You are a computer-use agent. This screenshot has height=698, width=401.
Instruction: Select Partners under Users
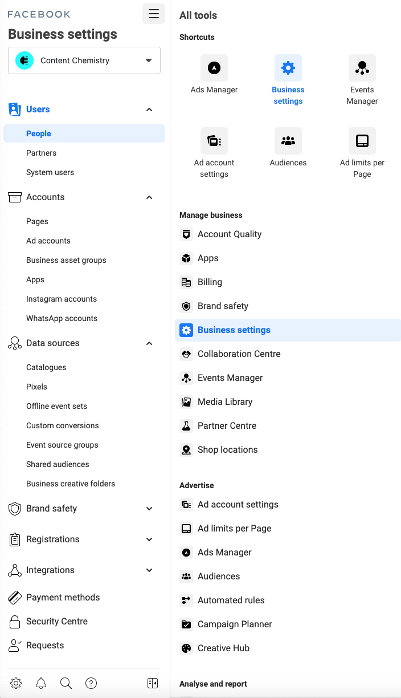tap(41, 153)
